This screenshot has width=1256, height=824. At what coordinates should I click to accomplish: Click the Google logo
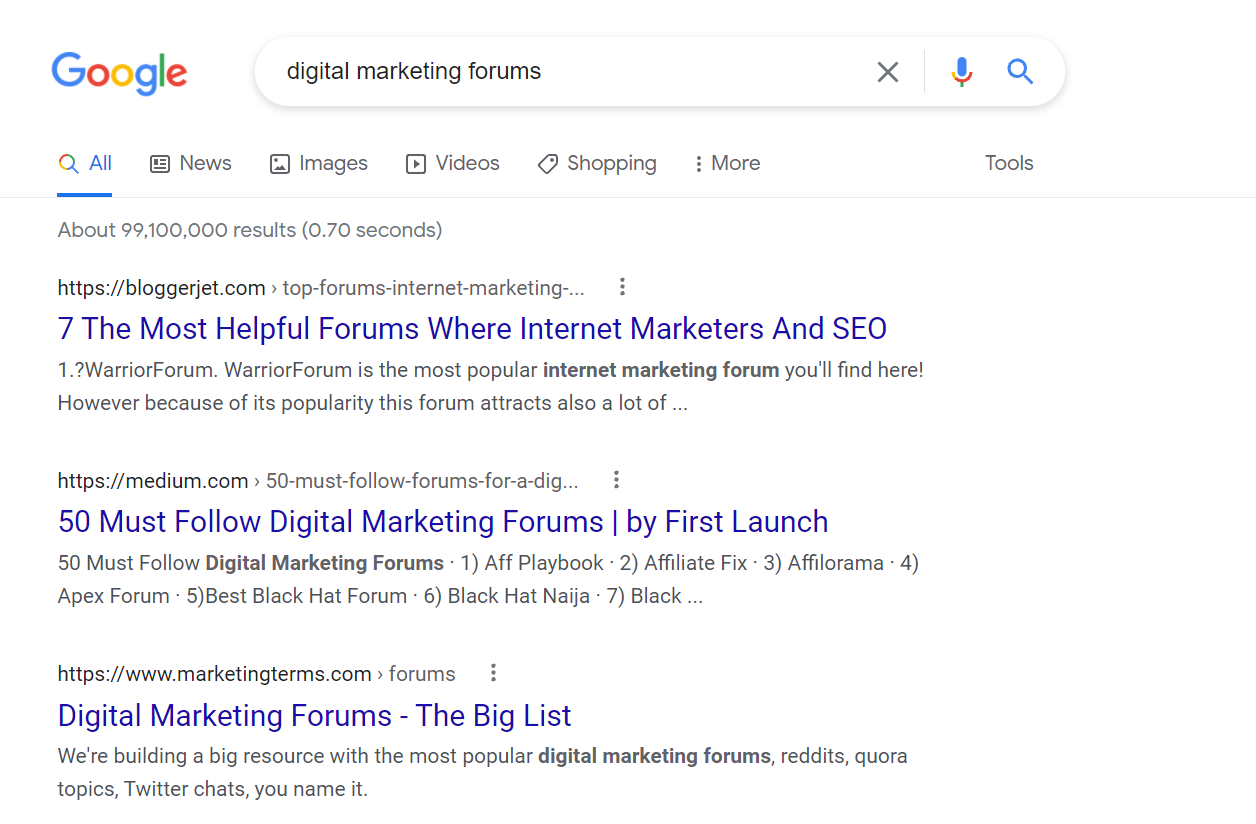point(119,73)
